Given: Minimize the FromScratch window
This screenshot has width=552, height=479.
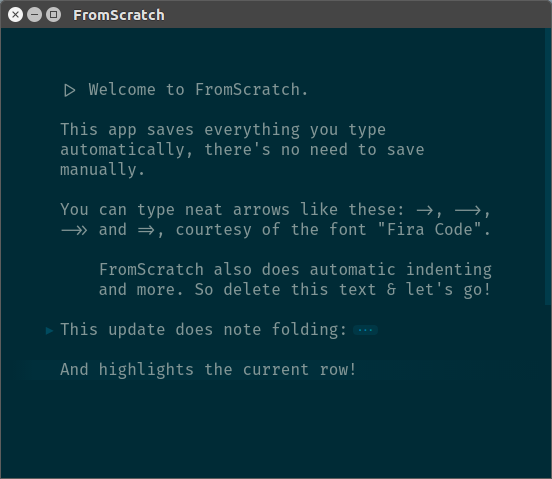Looking at the screenshot, I should (x=34, y=15).
